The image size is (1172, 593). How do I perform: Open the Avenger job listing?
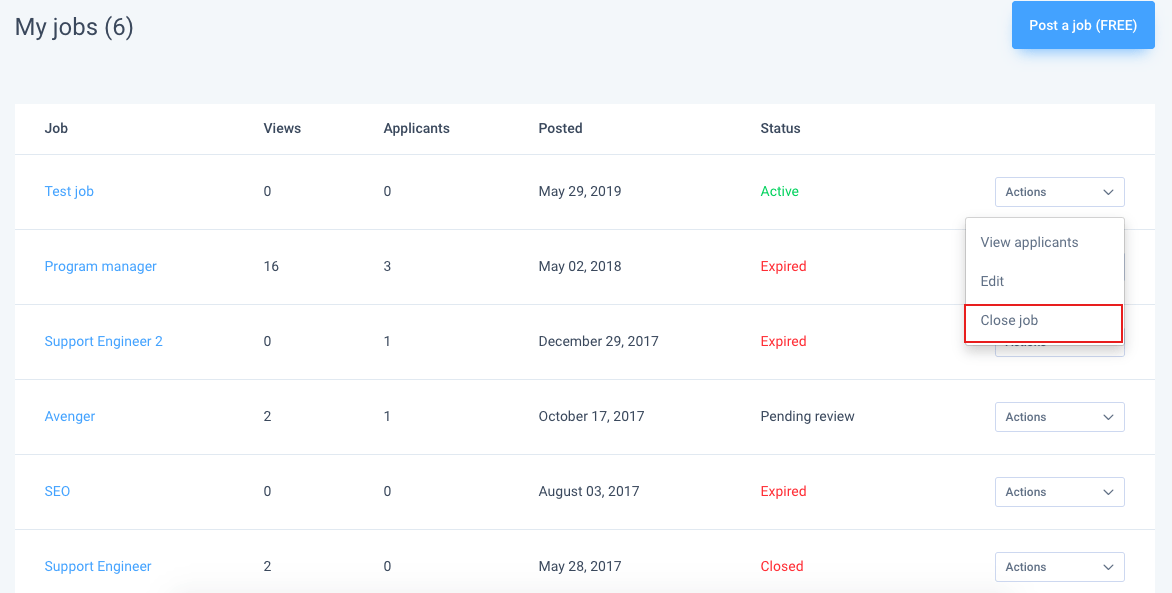coord(69,416)
